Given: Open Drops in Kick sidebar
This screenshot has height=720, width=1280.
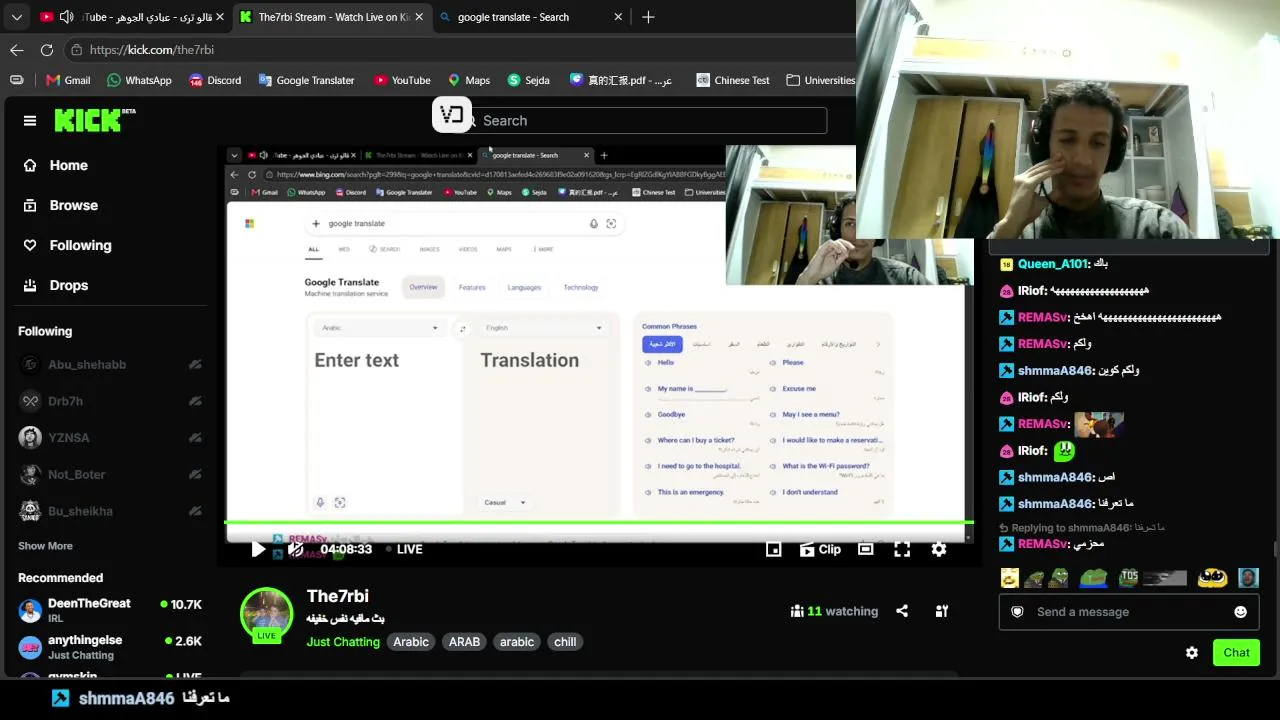Looking at the screenshot, I should (56, 285).
